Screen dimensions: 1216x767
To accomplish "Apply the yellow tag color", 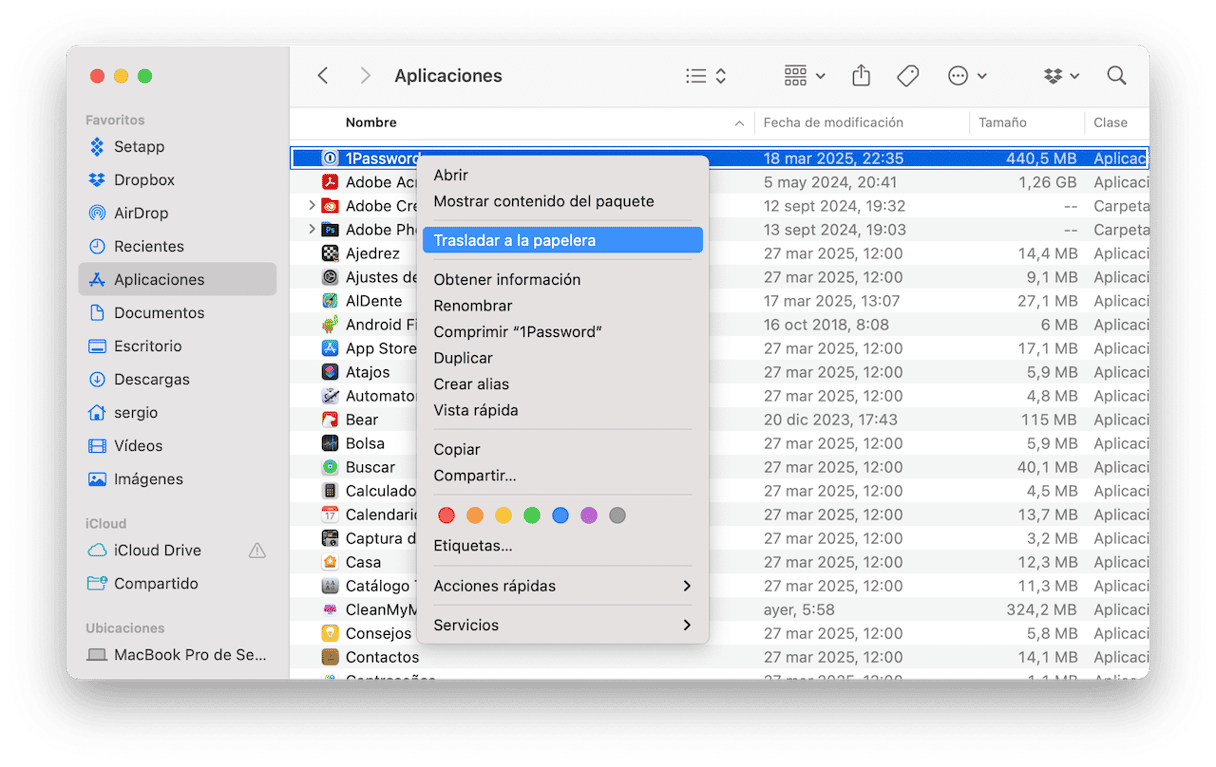I will [x=503, y=516].
